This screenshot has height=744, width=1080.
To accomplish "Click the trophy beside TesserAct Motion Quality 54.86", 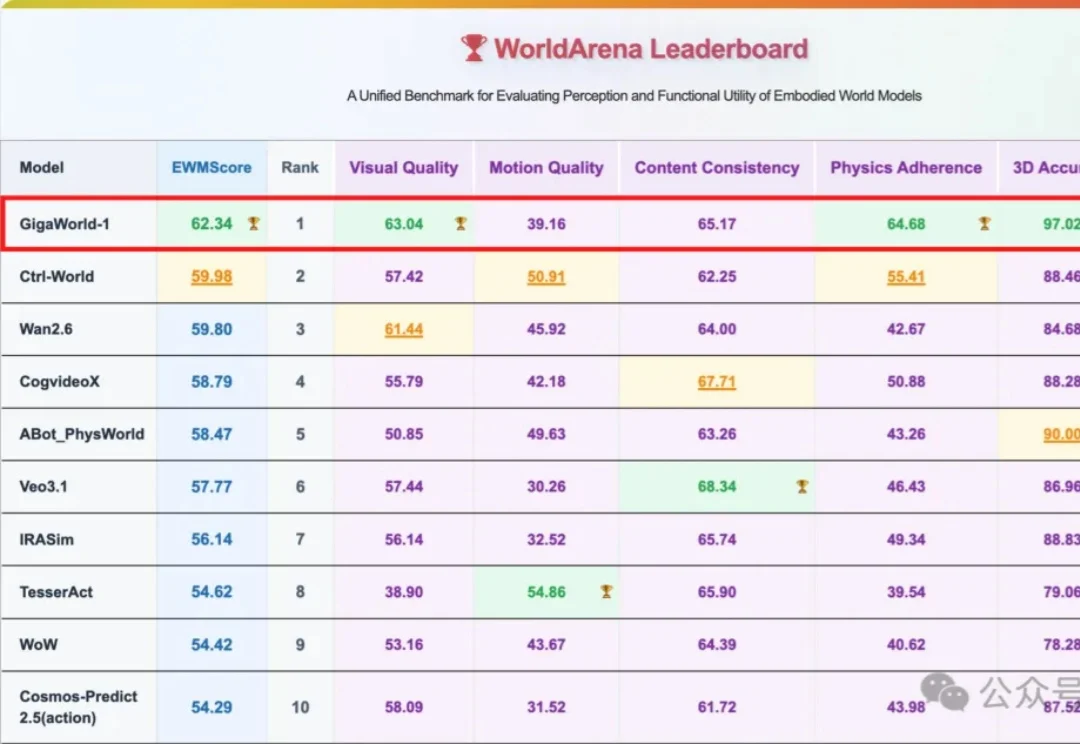I will [x=606, y=592].
